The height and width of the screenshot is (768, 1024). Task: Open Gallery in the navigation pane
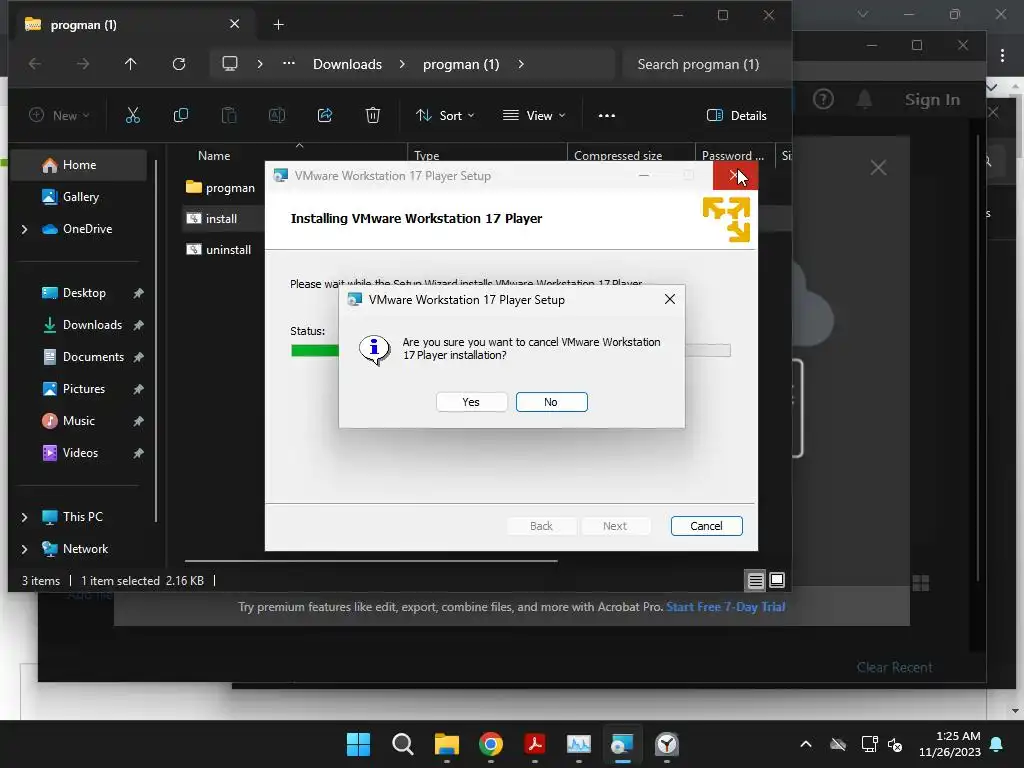tap(80, 197)
